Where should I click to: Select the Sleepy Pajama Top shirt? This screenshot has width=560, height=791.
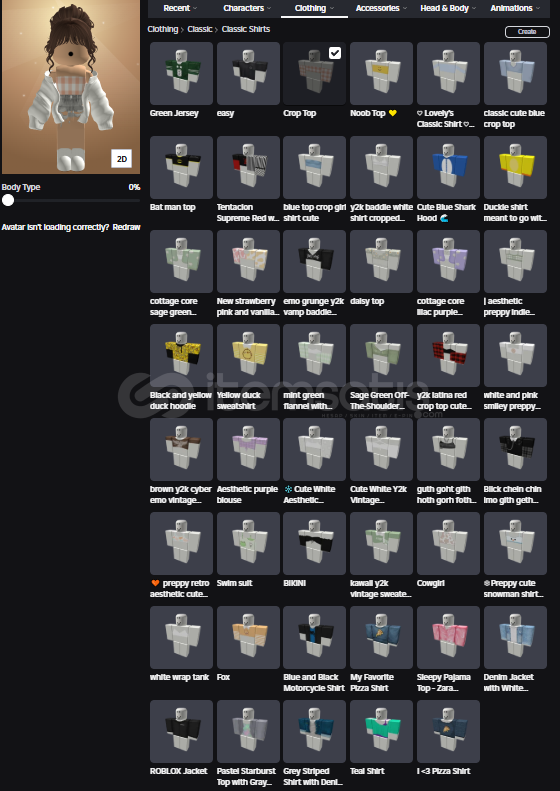click(x=448, y=638)
